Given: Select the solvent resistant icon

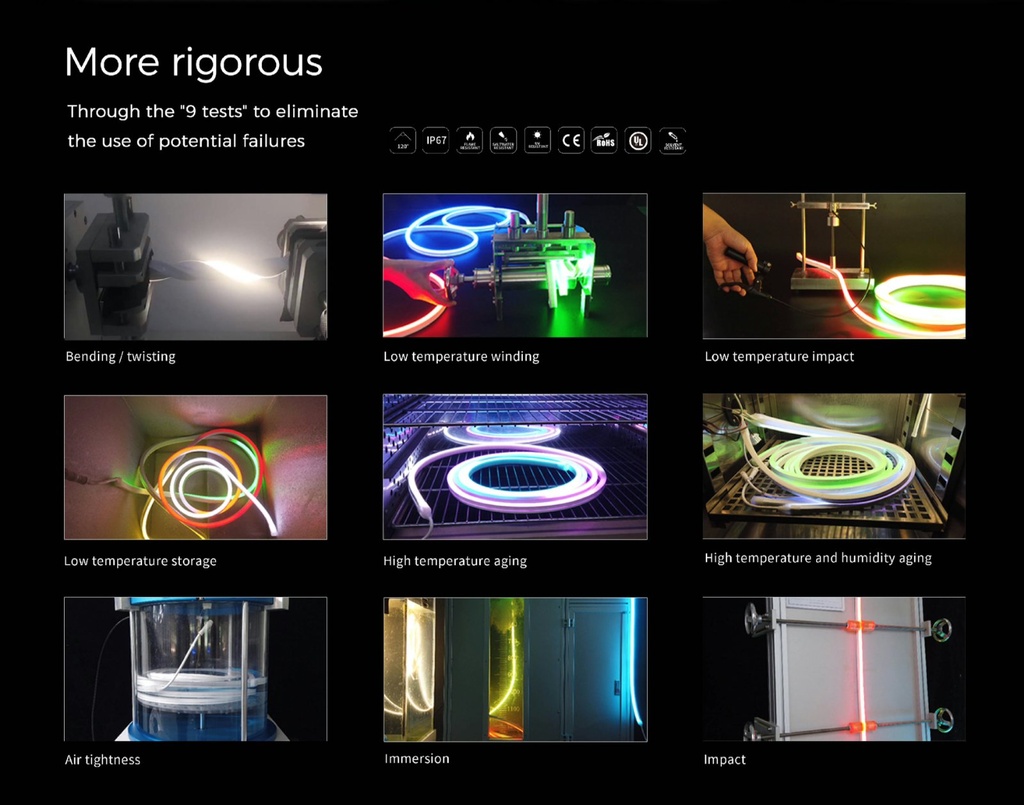Looking at the screenshot, I should point(673,140).
